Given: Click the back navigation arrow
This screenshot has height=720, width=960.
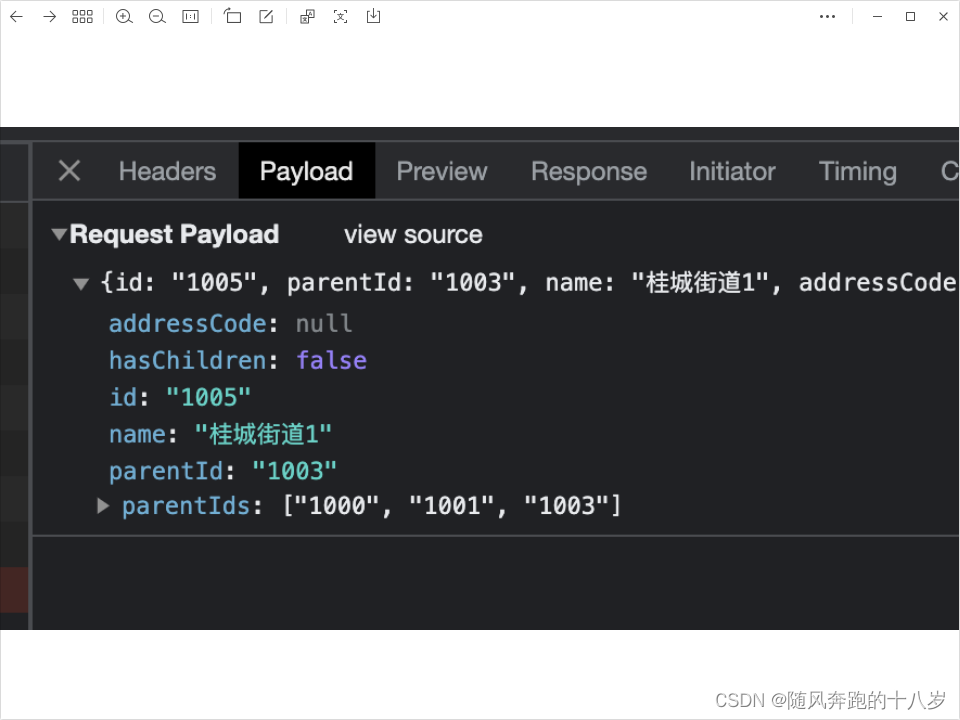Looking at the screenshot, I should (x=15, y=16).
